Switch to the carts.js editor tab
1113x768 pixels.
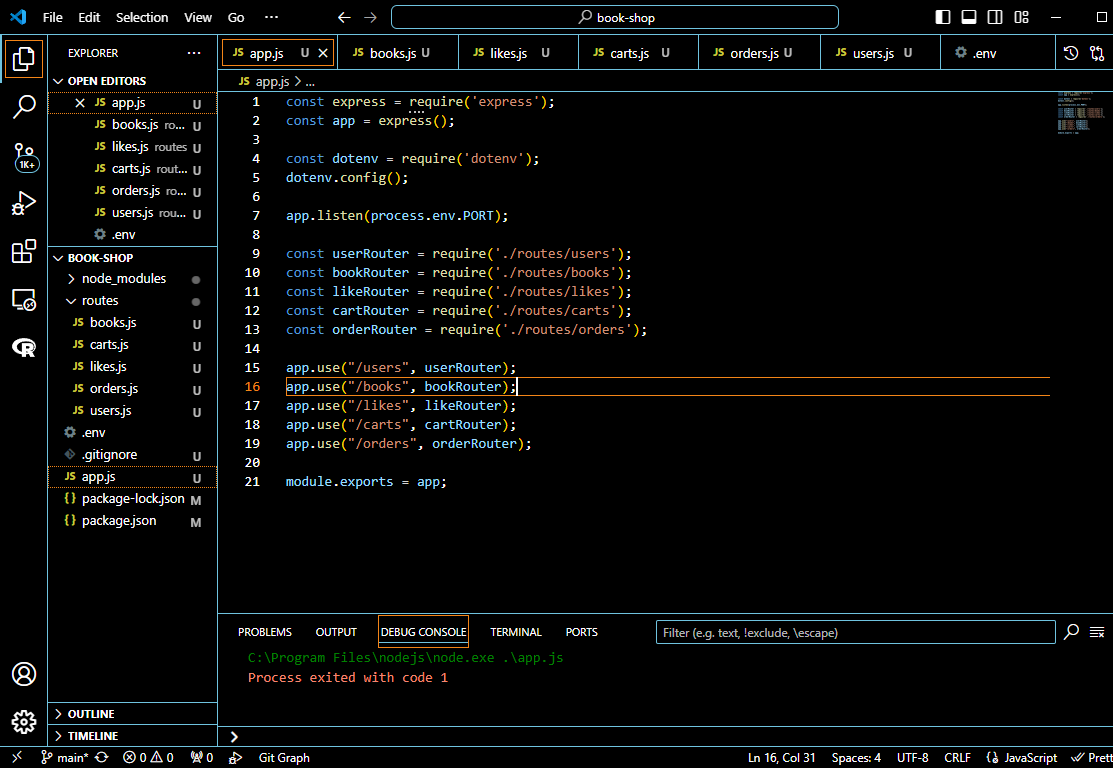(x=638, y=53)
